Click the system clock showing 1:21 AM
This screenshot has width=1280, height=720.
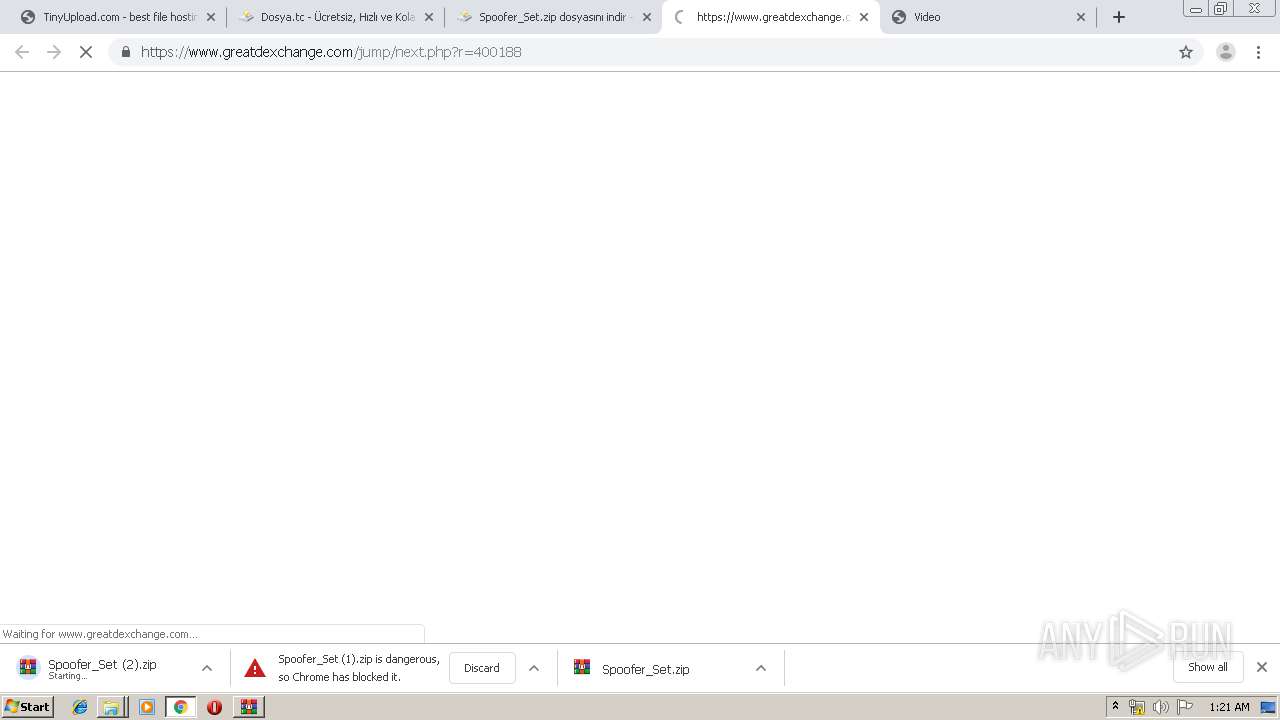point(1229,707)
